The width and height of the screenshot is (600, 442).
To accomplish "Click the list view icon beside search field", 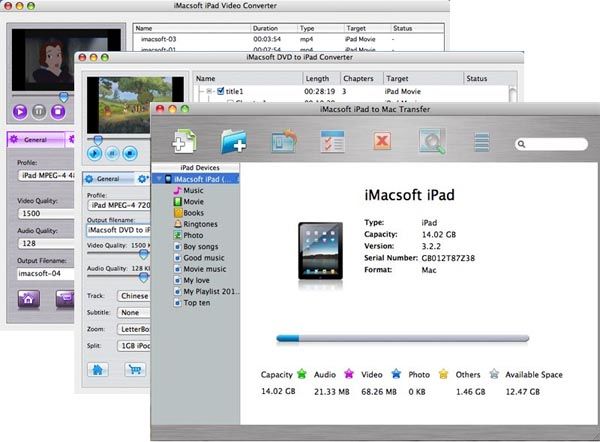I will tap(482, 142).
